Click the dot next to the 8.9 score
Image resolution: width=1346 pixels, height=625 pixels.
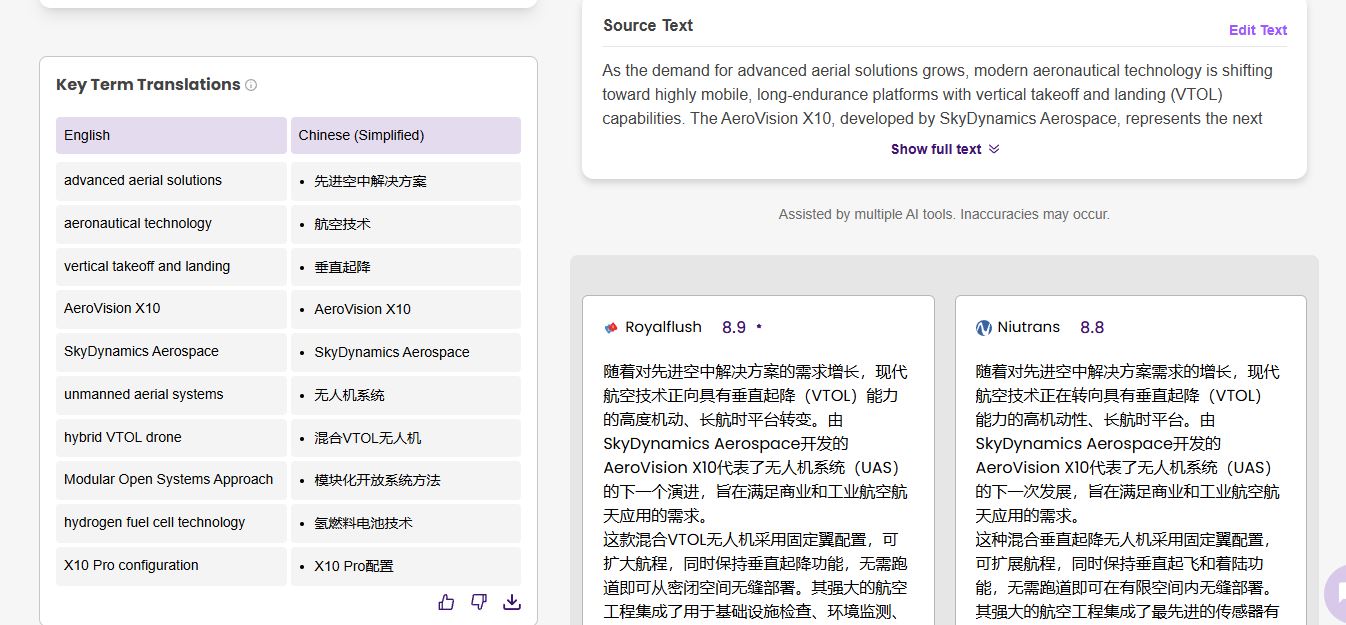[759, 327]
